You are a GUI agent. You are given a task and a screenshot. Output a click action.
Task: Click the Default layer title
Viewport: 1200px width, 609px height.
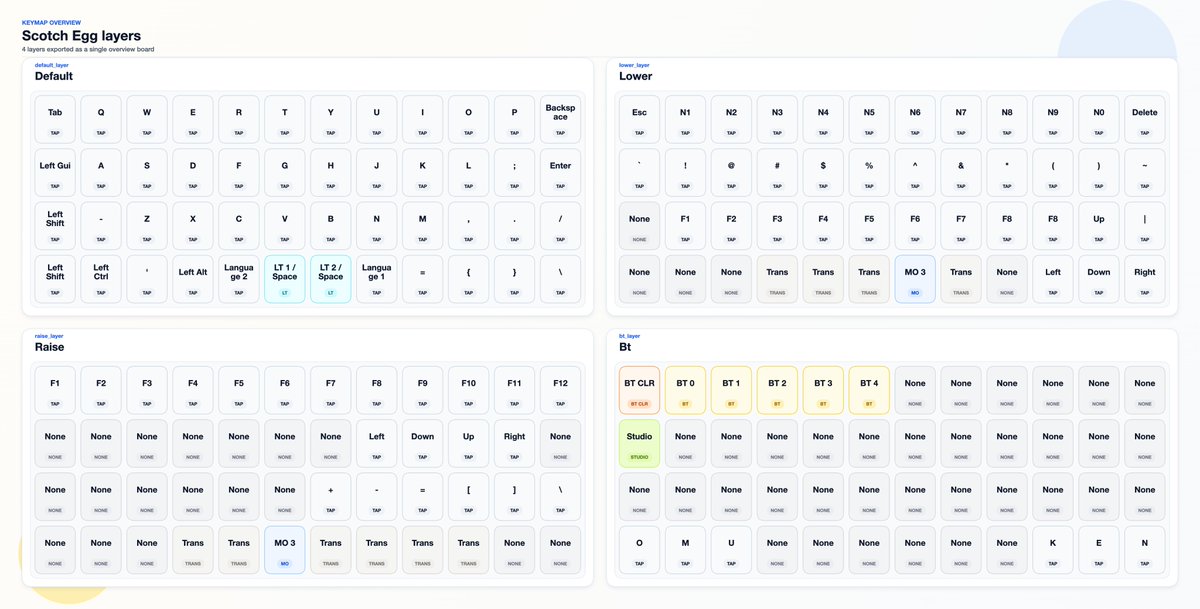click(x=53, y=75)
